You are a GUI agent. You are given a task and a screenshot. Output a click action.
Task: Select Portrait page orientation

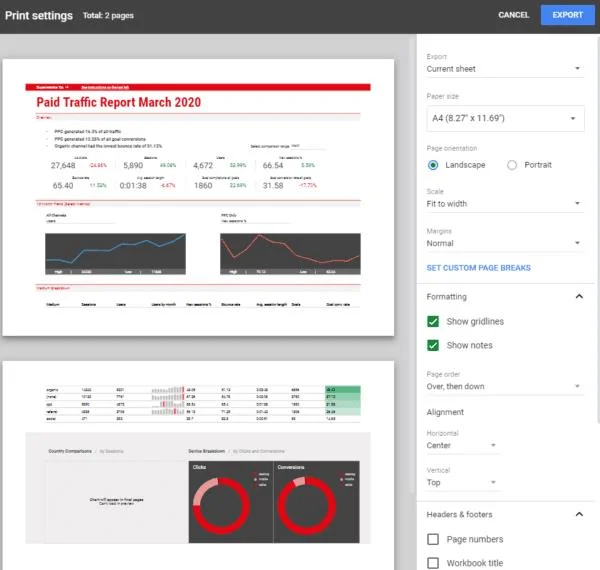click(512, 165)
